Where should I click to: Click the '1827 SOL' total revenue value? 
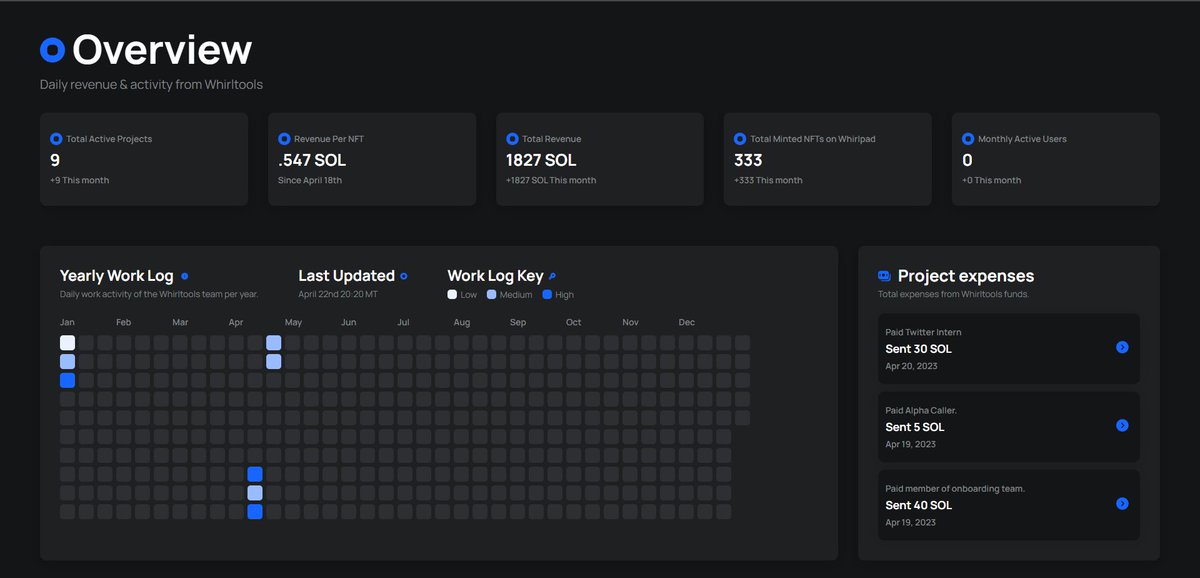tap(541, 160)
